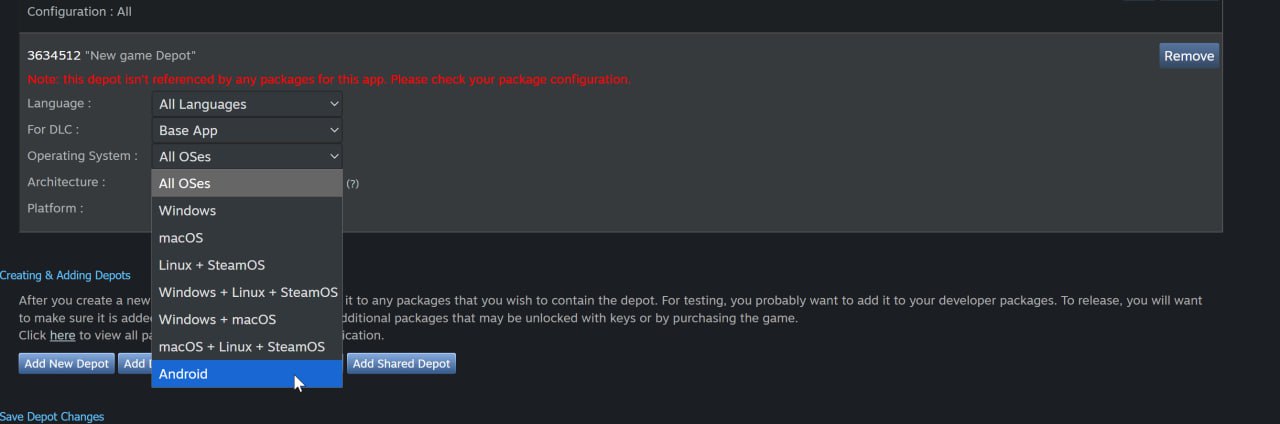Click the Add Shared Depot button
Screen dimensions: 1280x424
pos(401,364)
